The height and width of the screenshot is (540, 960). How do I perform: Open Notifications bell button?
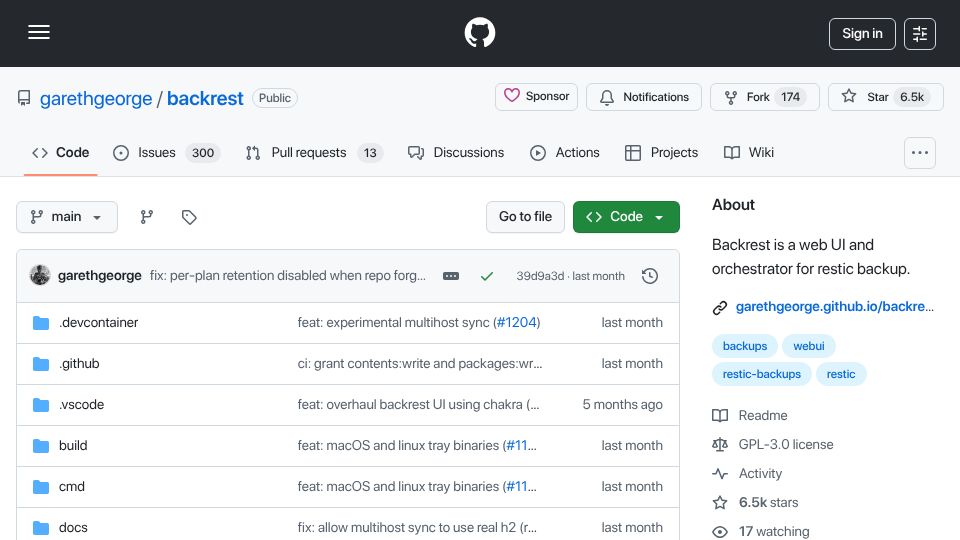643,97
